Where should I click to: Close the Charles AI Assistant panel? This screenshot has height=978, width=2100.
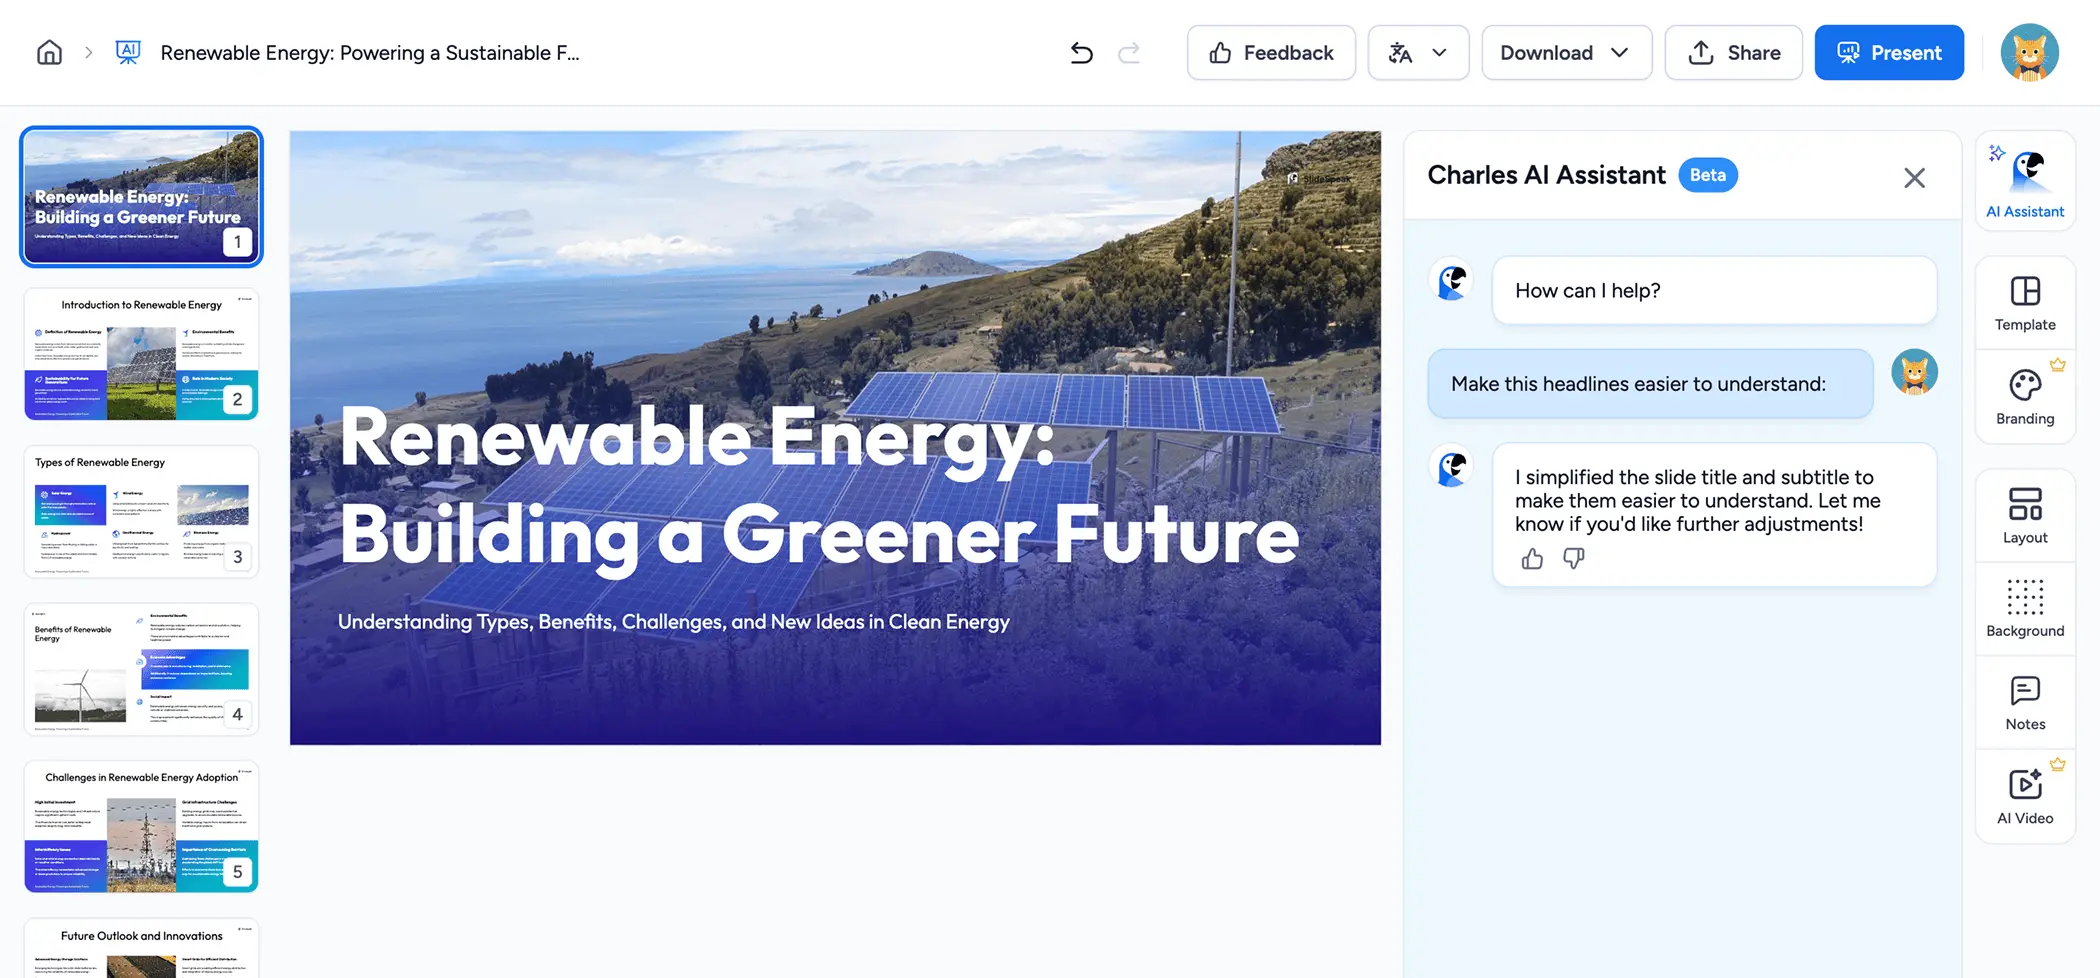point(1914,178)
